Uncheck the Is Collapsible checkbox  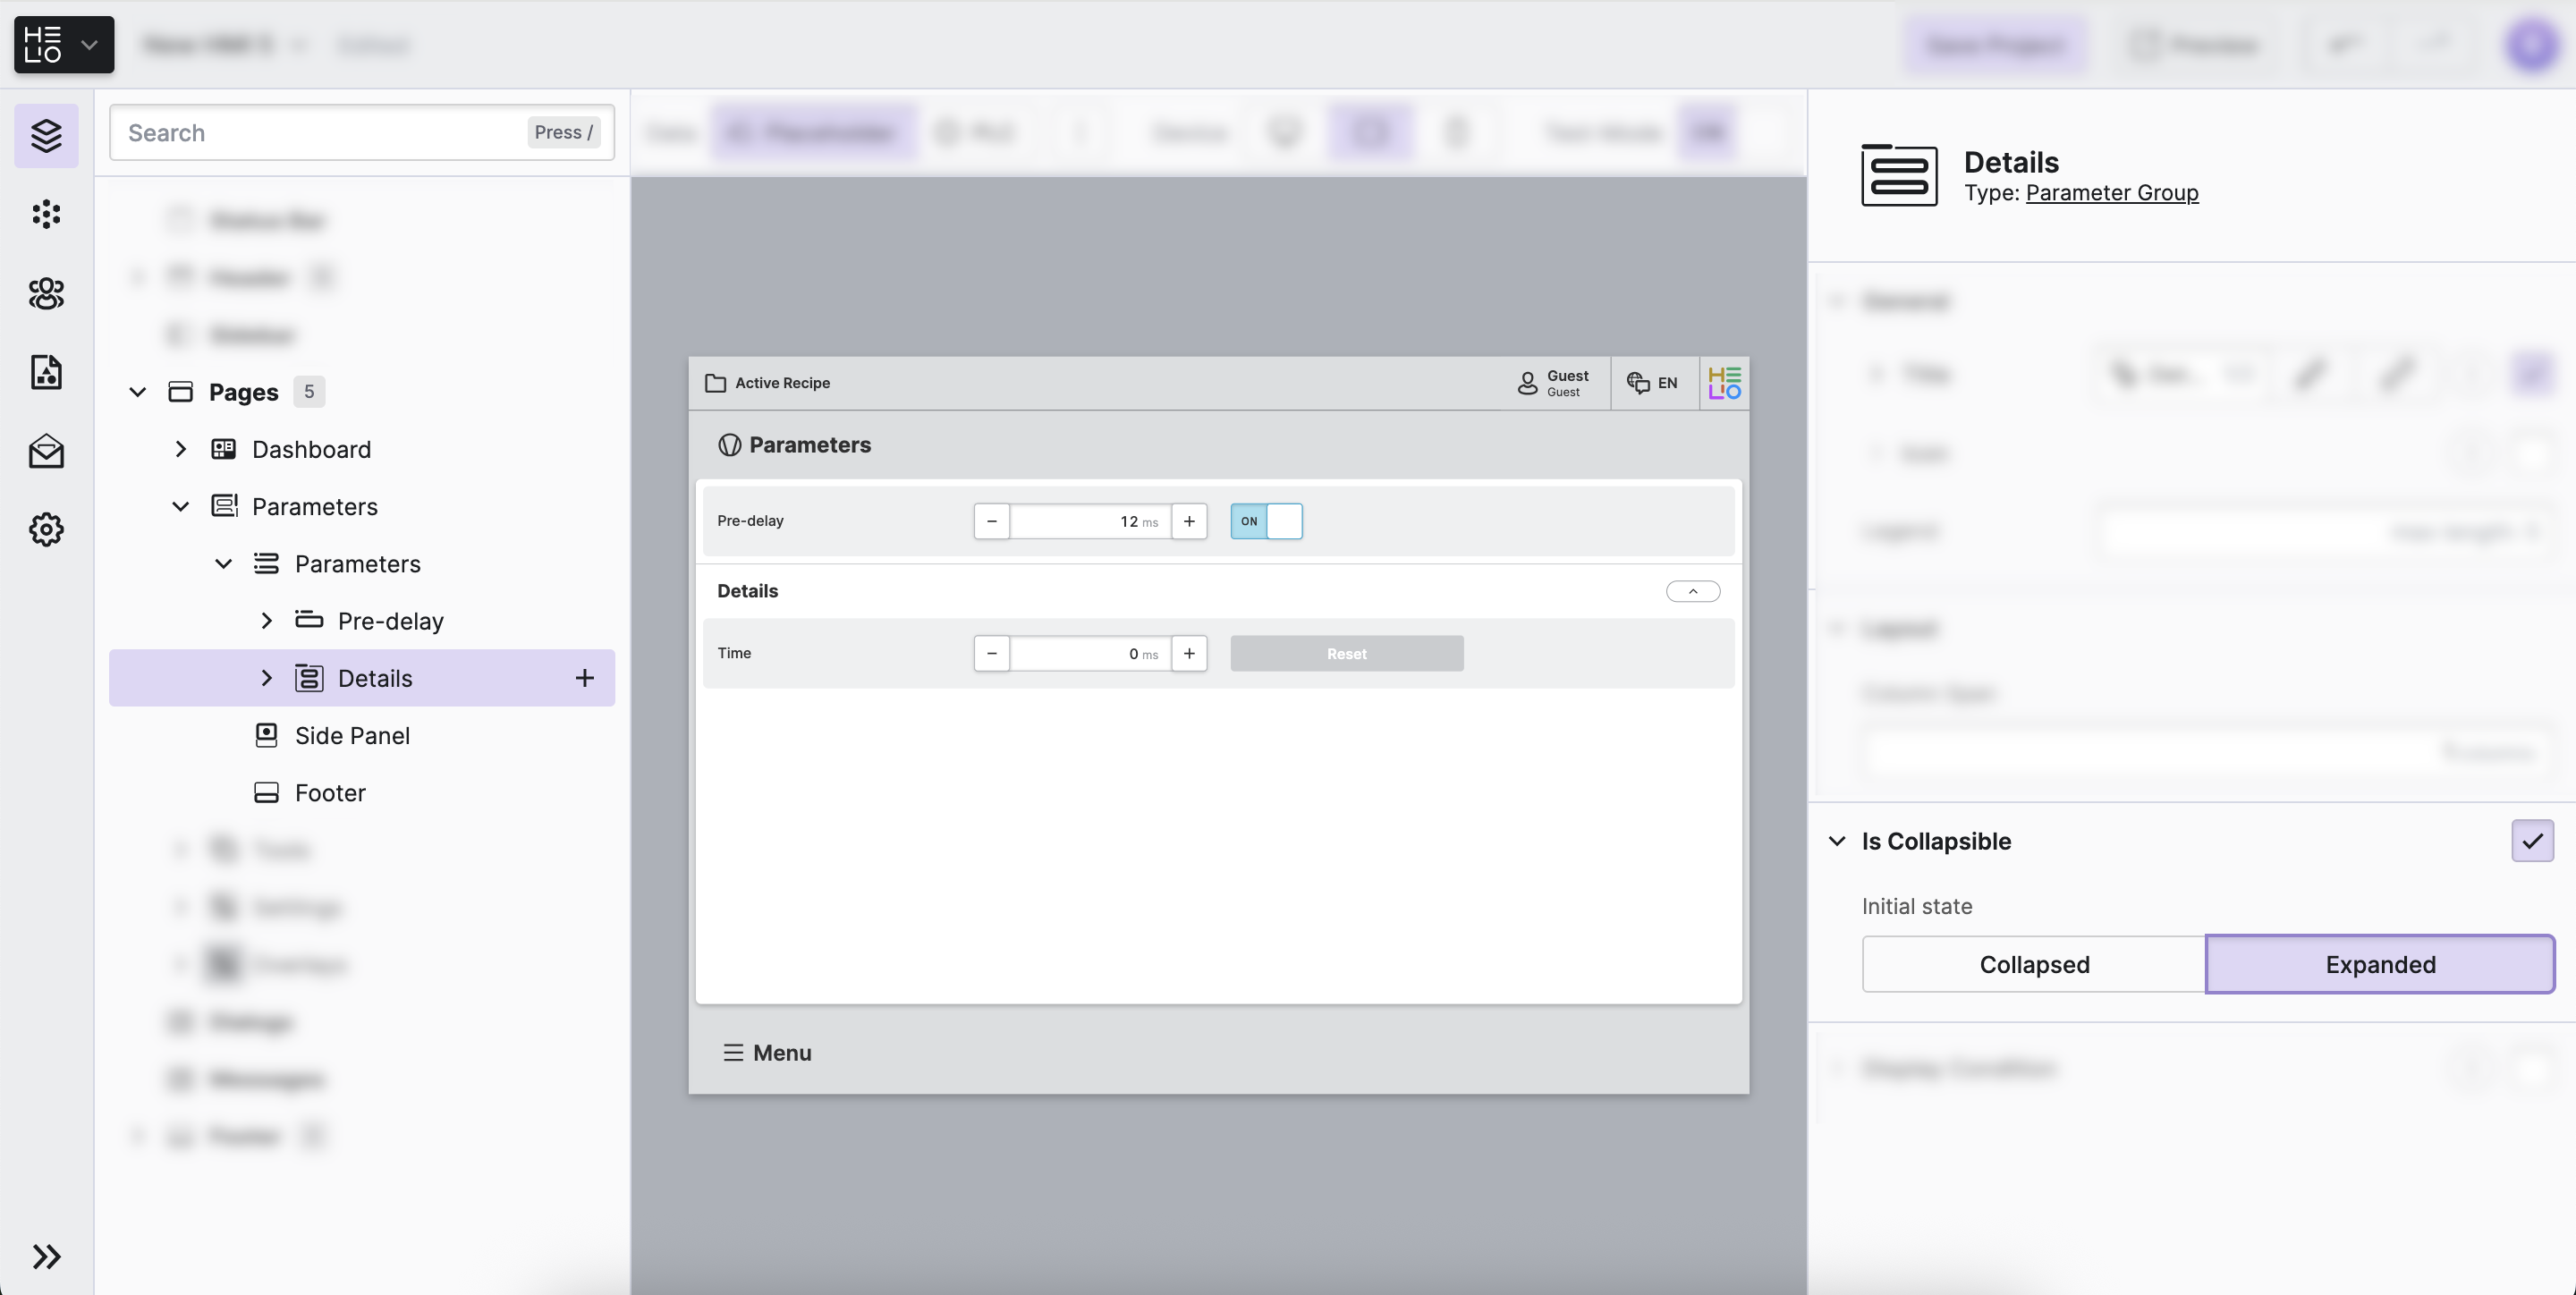click(2531, 841)
